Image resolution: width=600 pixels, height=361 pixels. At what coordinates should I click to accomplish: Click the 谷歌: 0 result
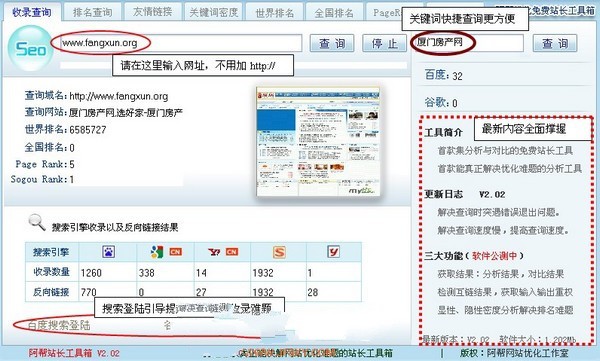point(441,103)
